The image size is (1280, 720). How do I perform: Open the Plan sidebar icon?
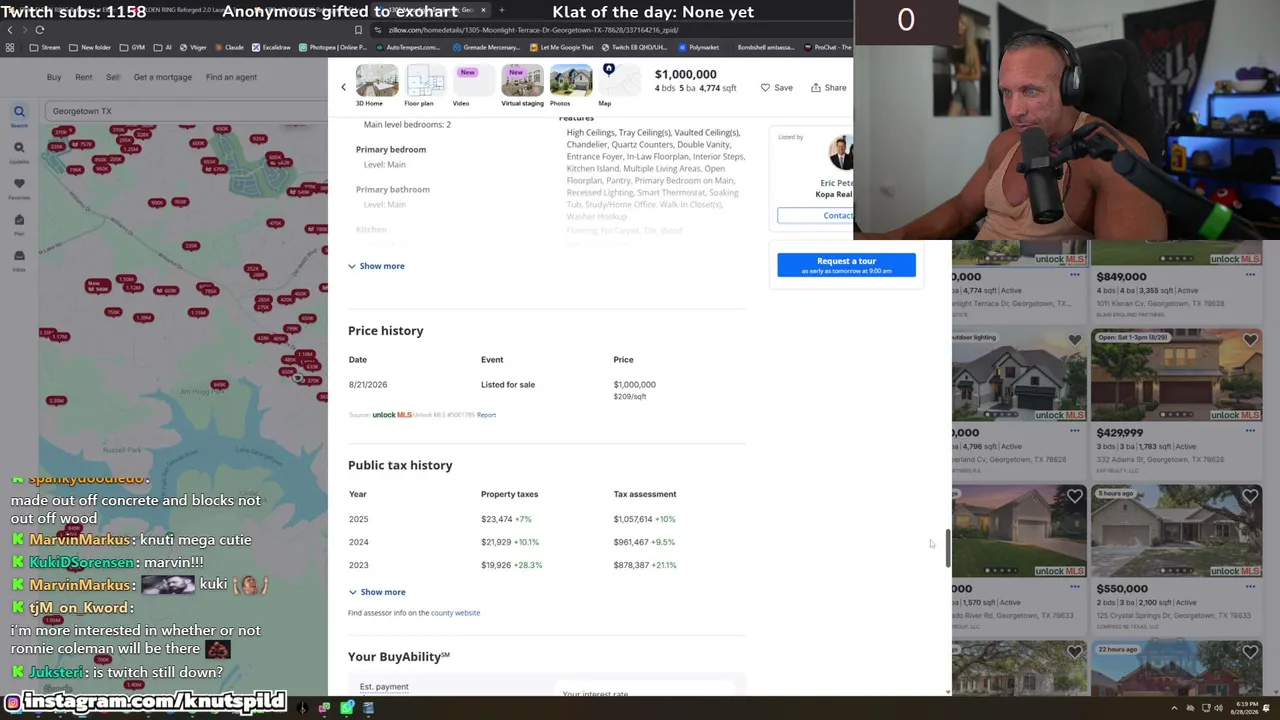(19, 223)
